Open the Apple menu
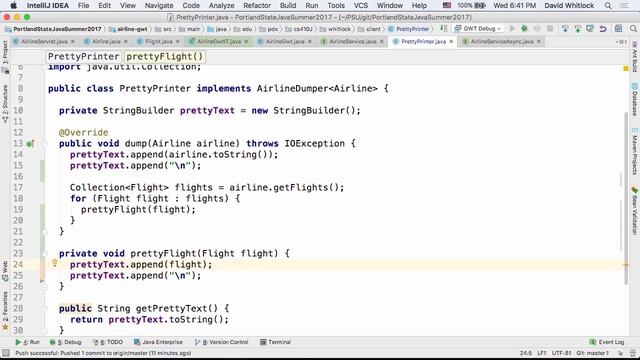Viewport: 640px width, 360px height. point(13,6)
